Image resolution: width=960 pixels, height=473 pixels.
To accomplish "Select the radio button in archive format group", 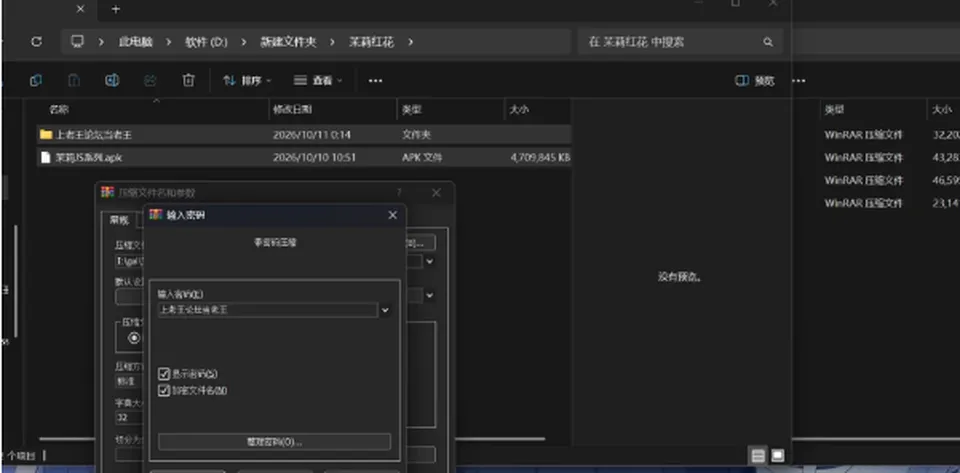I will 134,338.
